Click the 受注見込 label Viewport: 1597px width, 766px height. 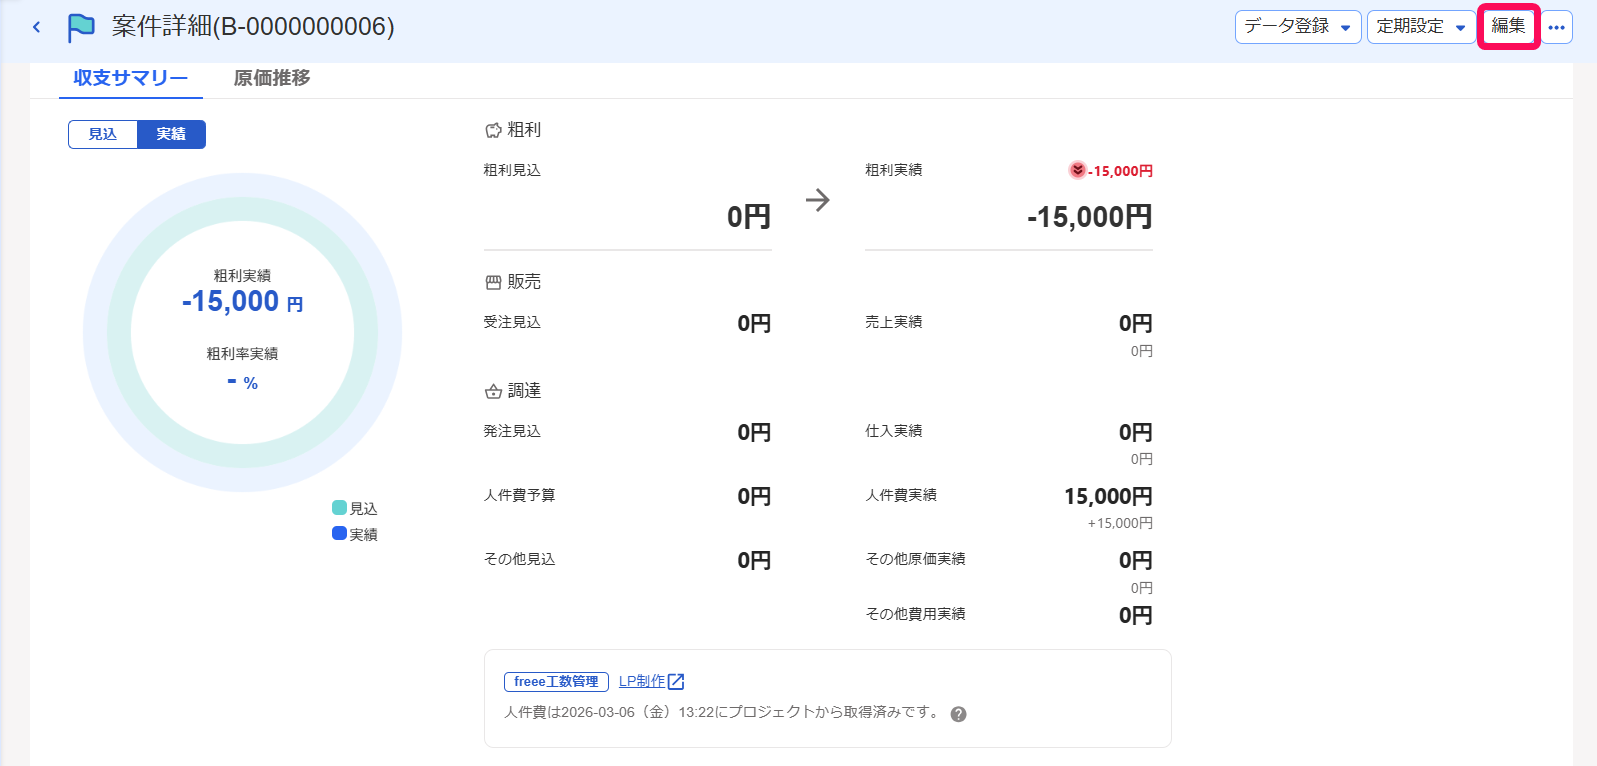coord(512,322)
